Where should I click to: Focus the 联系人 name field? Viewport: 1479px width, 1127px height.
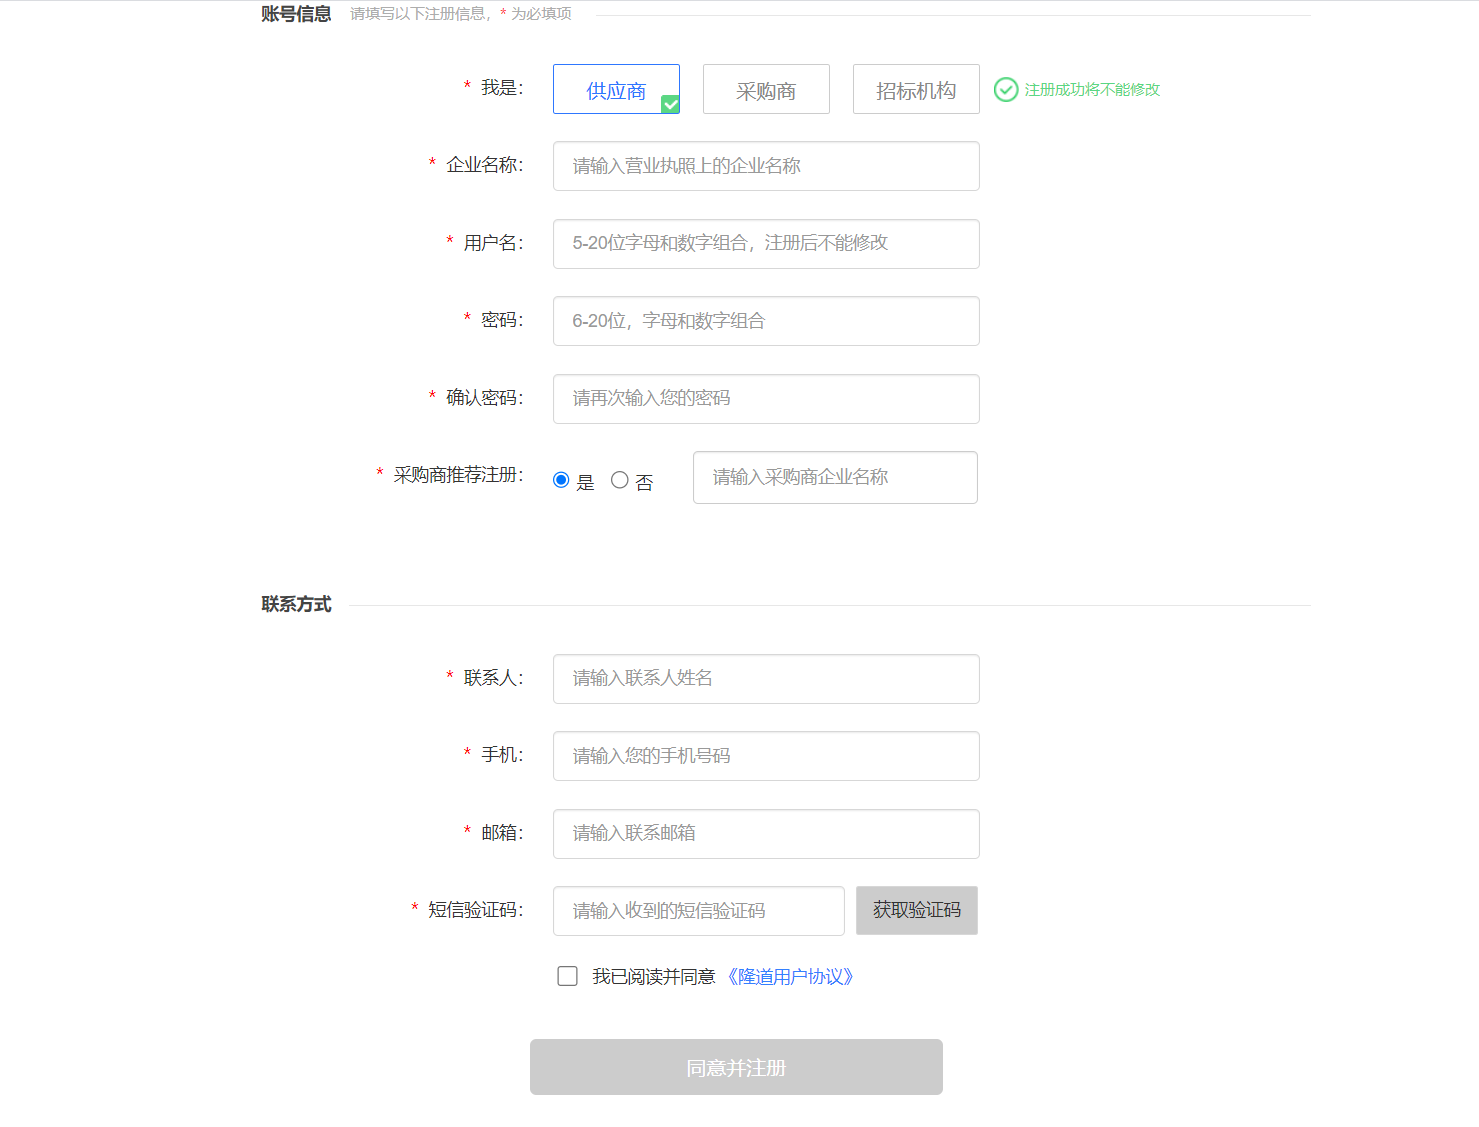(x=766, y=679)
